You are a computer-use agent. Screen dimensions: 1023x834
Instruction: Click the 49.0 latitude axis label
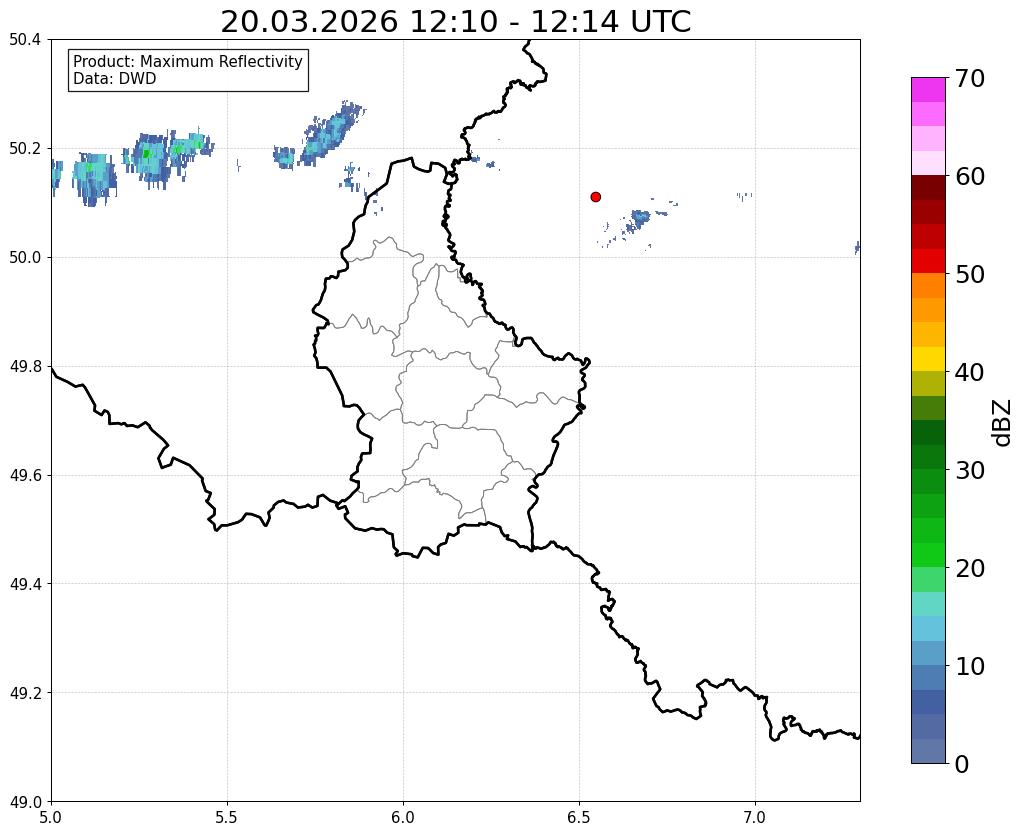25,802
